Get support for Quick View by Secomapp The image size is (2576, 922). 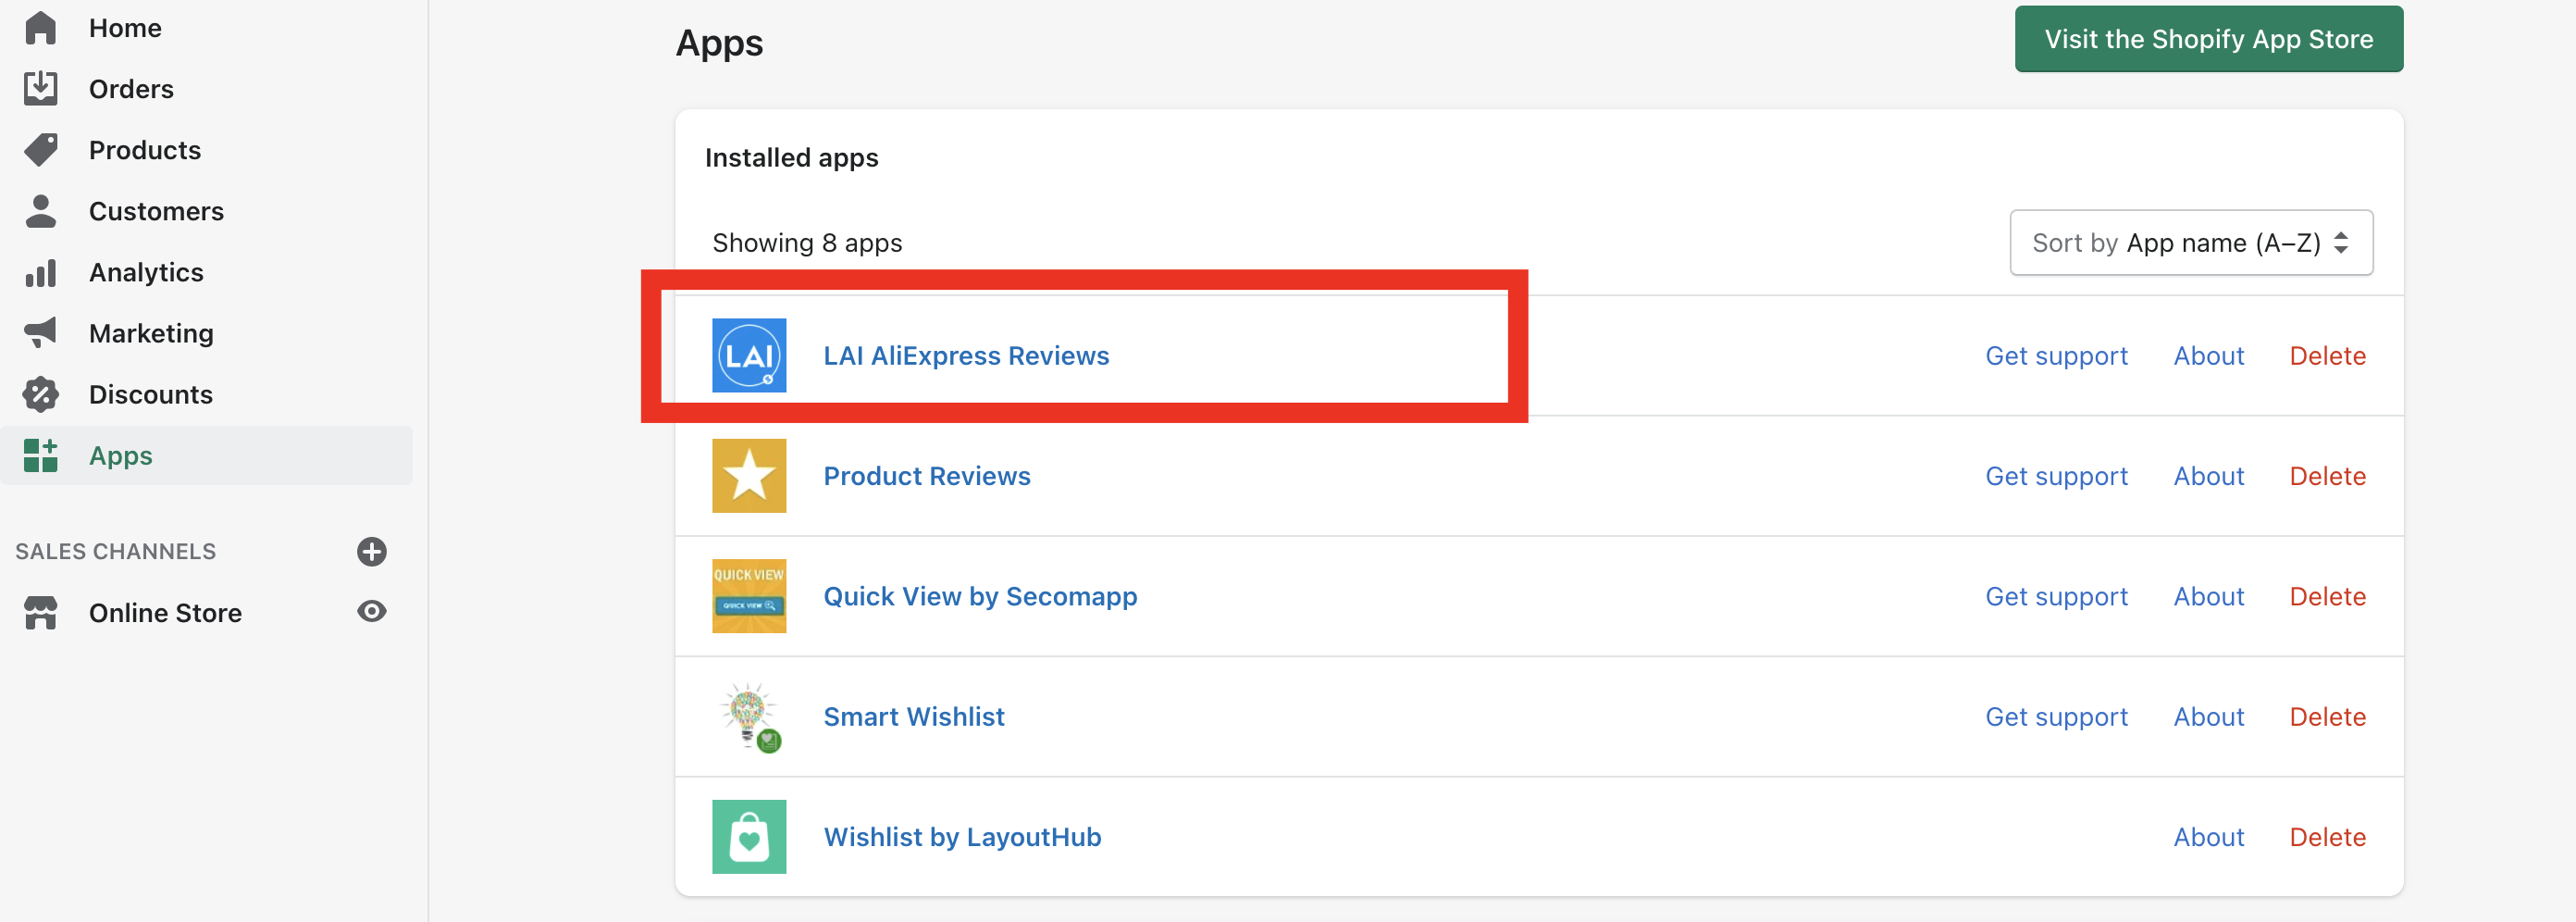click(x=2056, y=596)
